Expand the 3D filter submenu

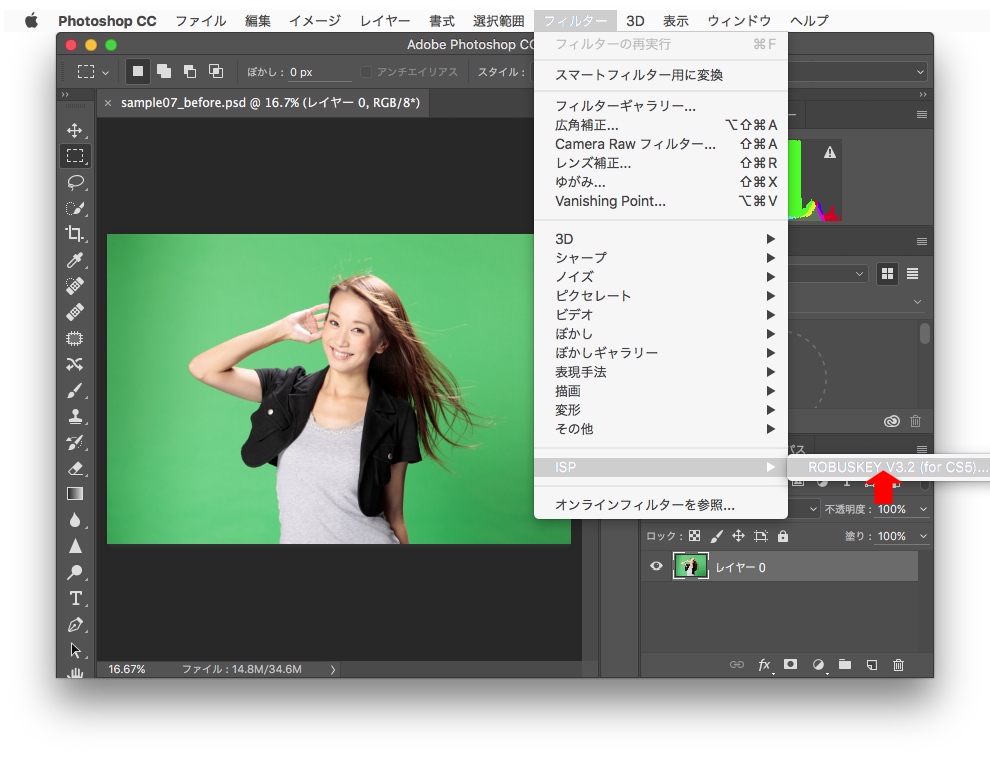pos(661,239)
